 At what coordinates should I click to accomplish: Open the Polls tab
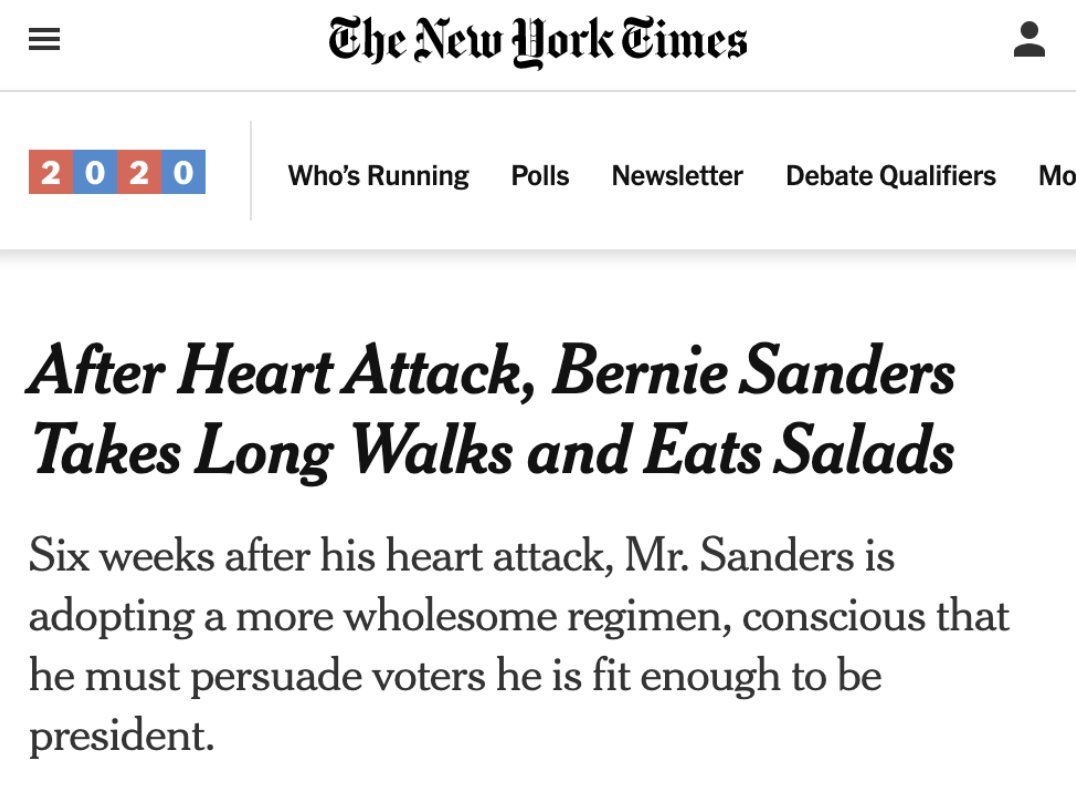(540, 176)
